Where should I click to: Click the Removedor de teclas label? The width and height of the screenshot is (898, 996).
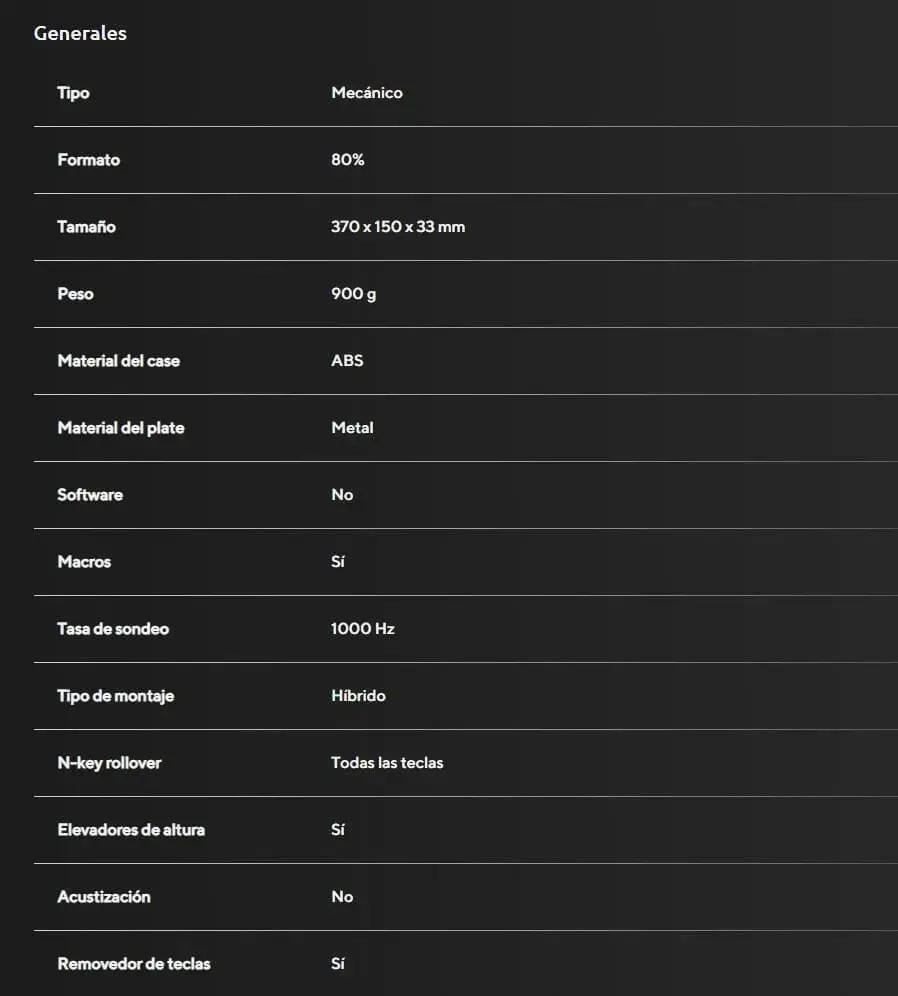134,964
